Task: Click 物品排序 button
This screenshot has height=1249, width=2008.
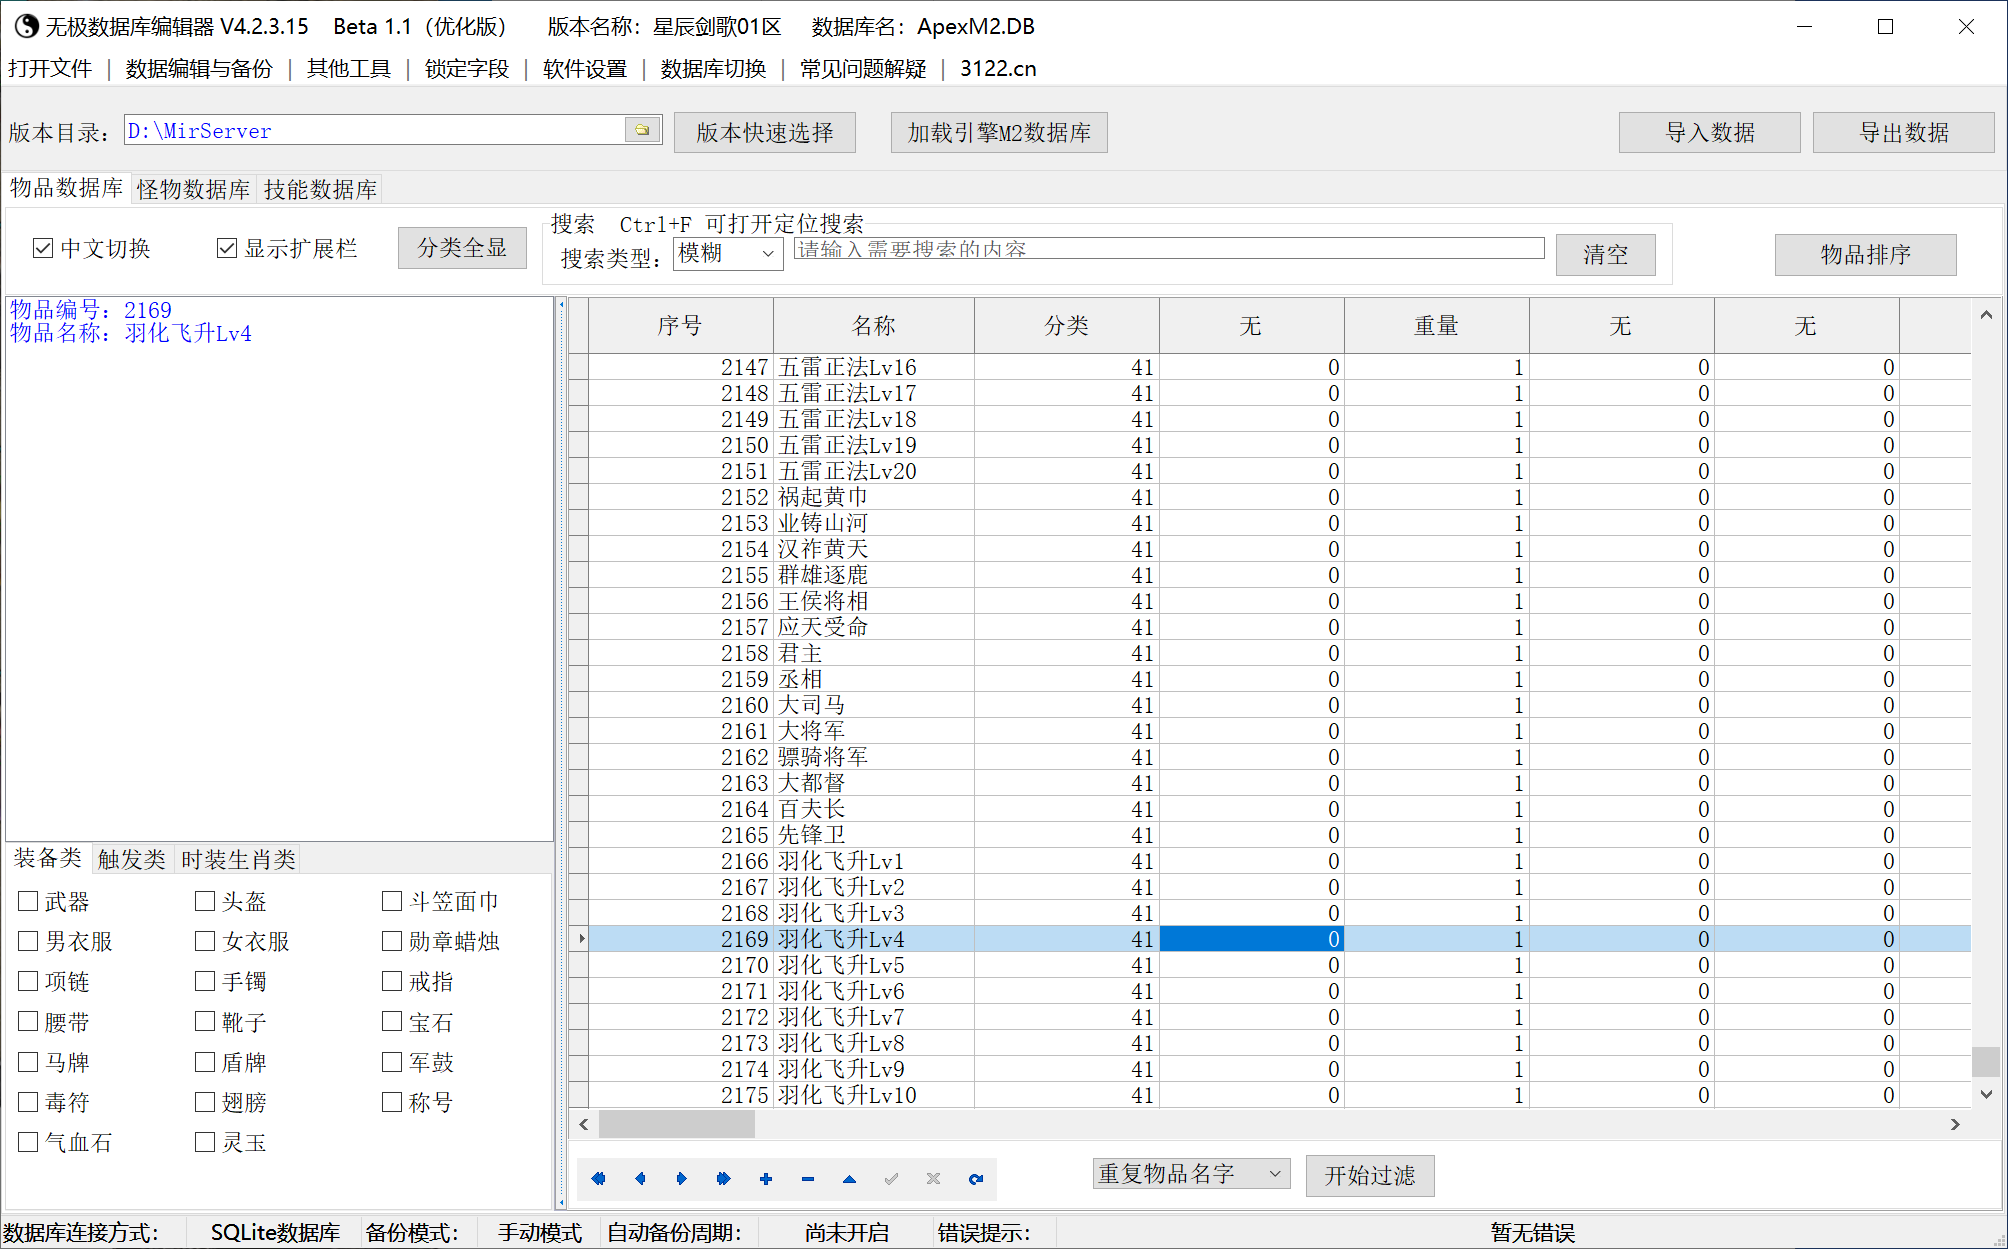Action: tap(1866, 255)
